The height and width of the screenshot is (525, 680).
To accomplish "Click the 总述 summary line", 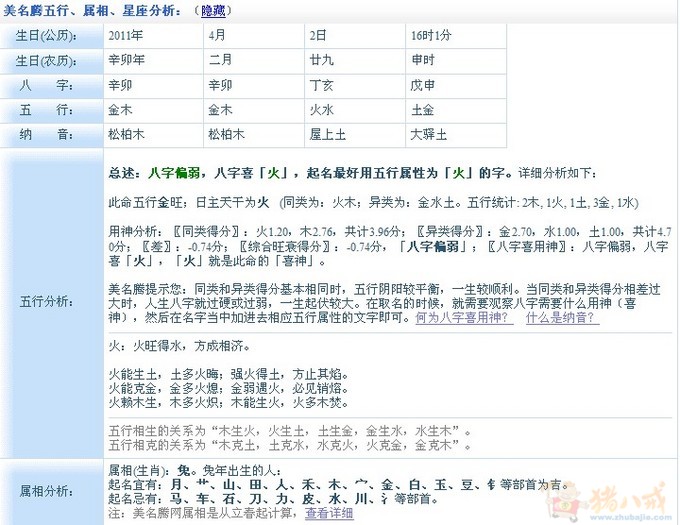I will pyautogui.click(x=352, y=173).
